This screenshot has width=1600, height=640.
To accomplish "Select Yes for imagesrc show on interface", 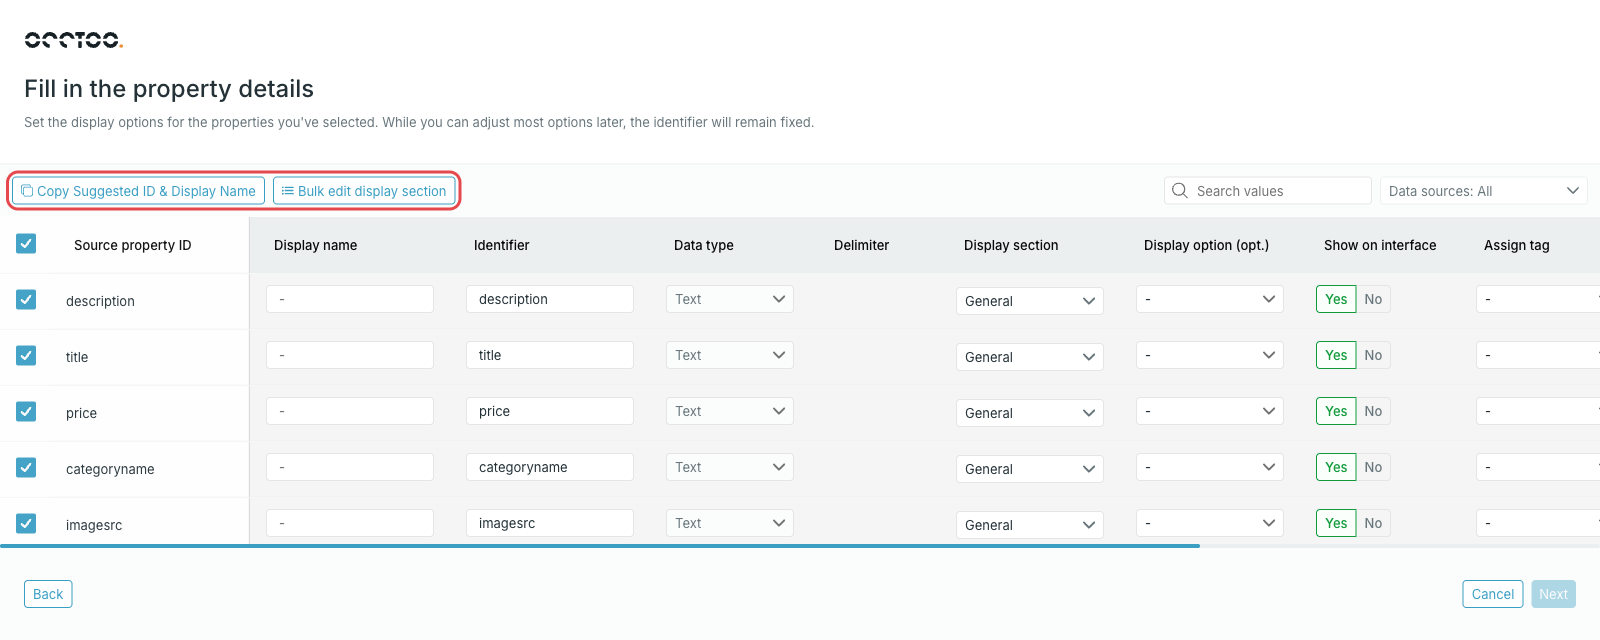I will pos(1336,523).
